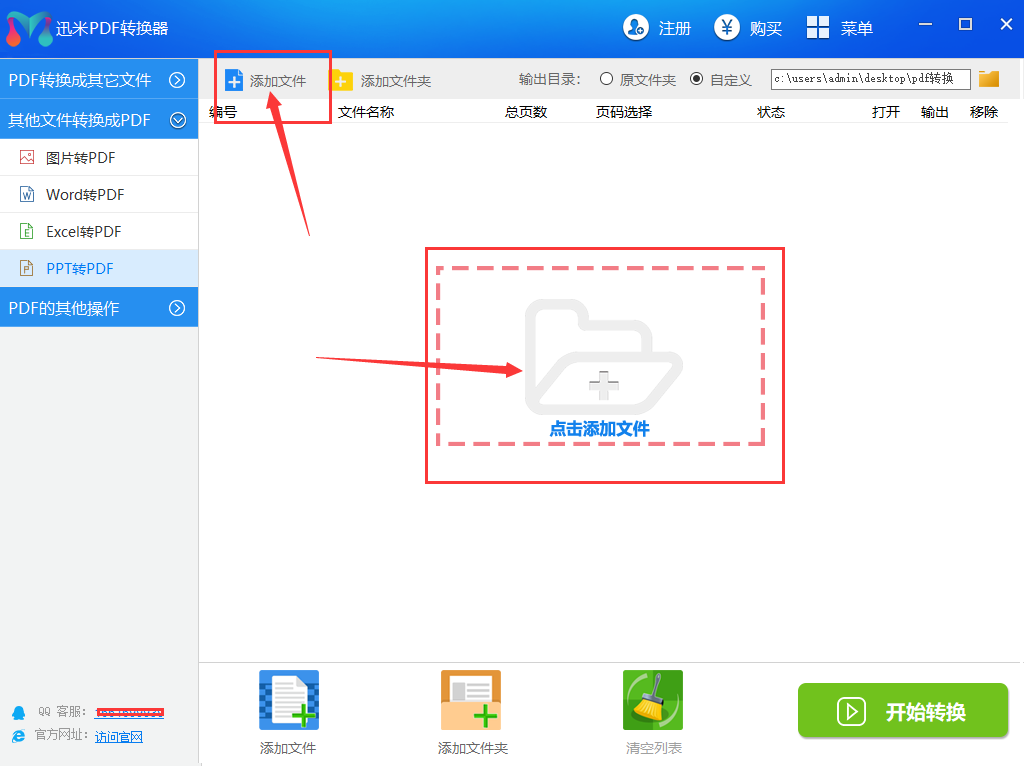The image size is (1024, 766).
Task: Open the 购买 purchase icon
Action: coord(727,28)
